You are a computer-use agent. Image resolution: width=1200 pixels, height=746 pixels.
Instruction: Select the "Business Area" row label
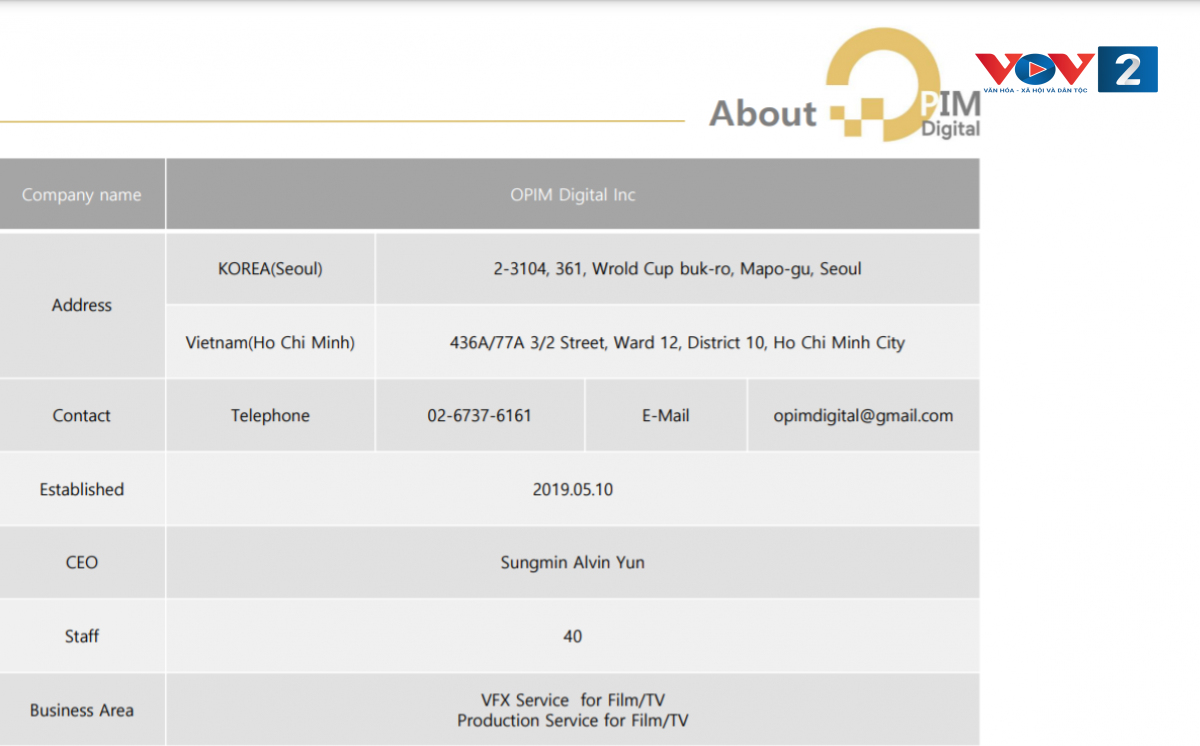(x=82, y=710)
